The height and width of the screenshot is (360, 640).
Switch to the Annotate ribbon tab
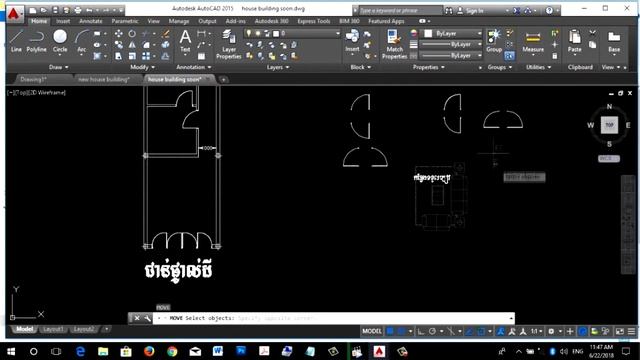(91, 21)
